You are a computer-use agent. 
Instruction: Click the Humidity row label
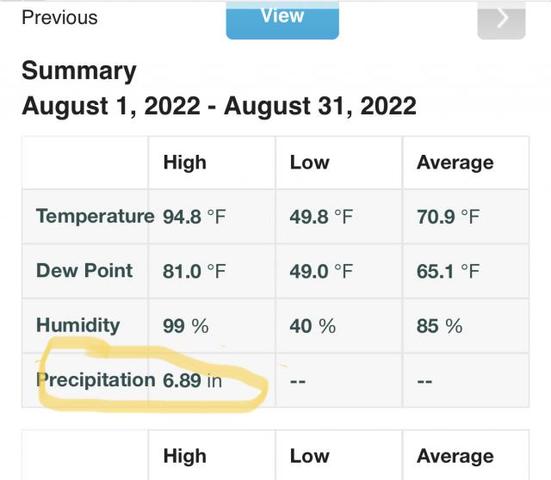click(x=78, y=325)
